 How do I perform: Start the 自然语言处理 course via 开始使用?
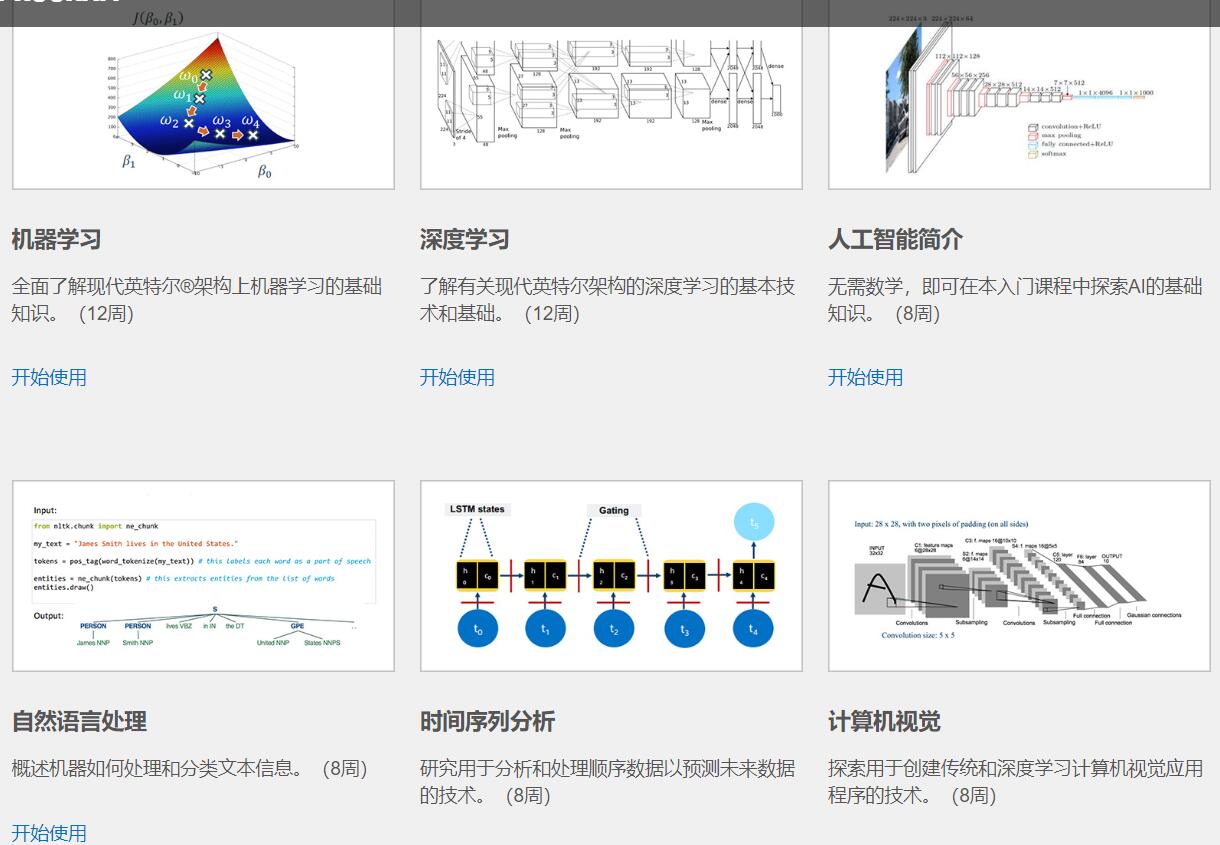(49, 833)
